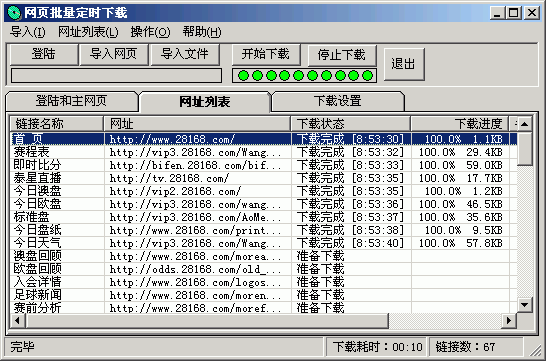
Task: Click 下载耗时：00:10 in status bar
Action: pos(377,347)
